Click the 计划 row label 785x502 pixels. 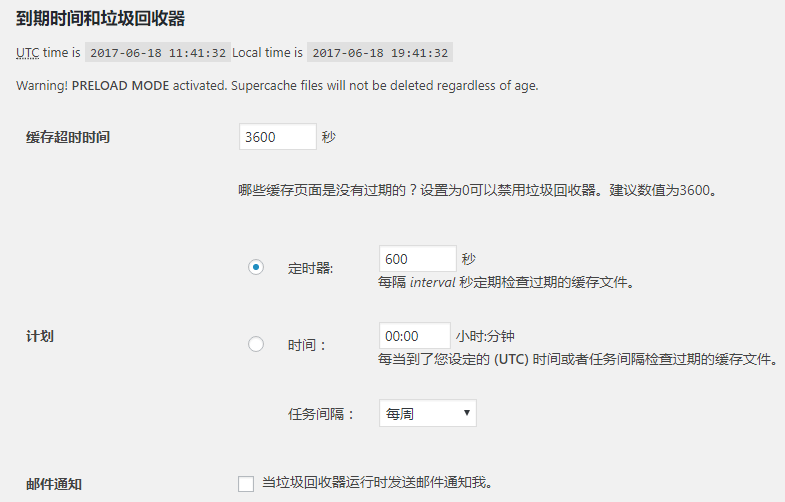point(40,337)
